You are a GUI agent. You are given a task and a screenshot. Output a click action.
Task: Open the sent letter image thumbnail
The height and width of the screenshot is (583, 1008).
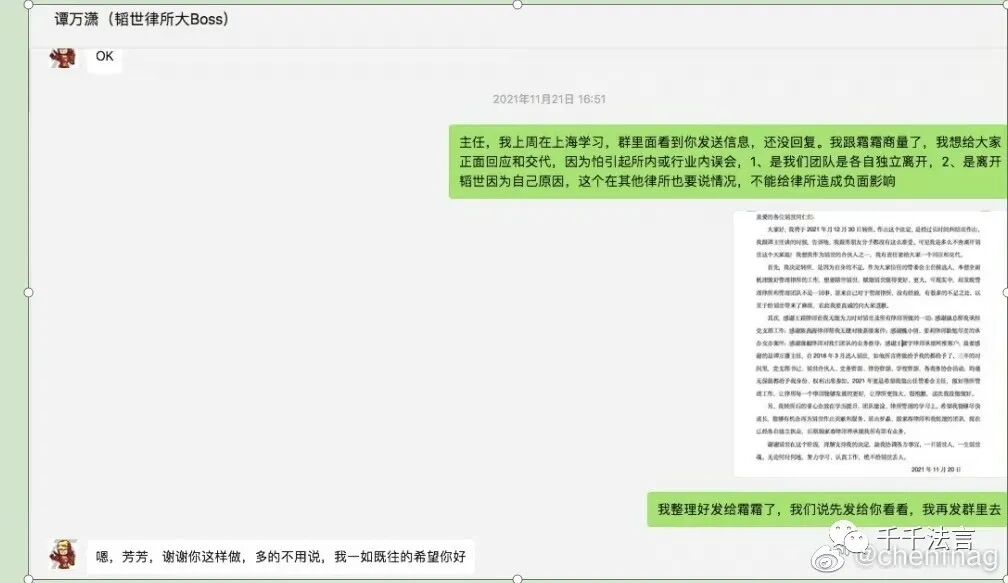870,344
